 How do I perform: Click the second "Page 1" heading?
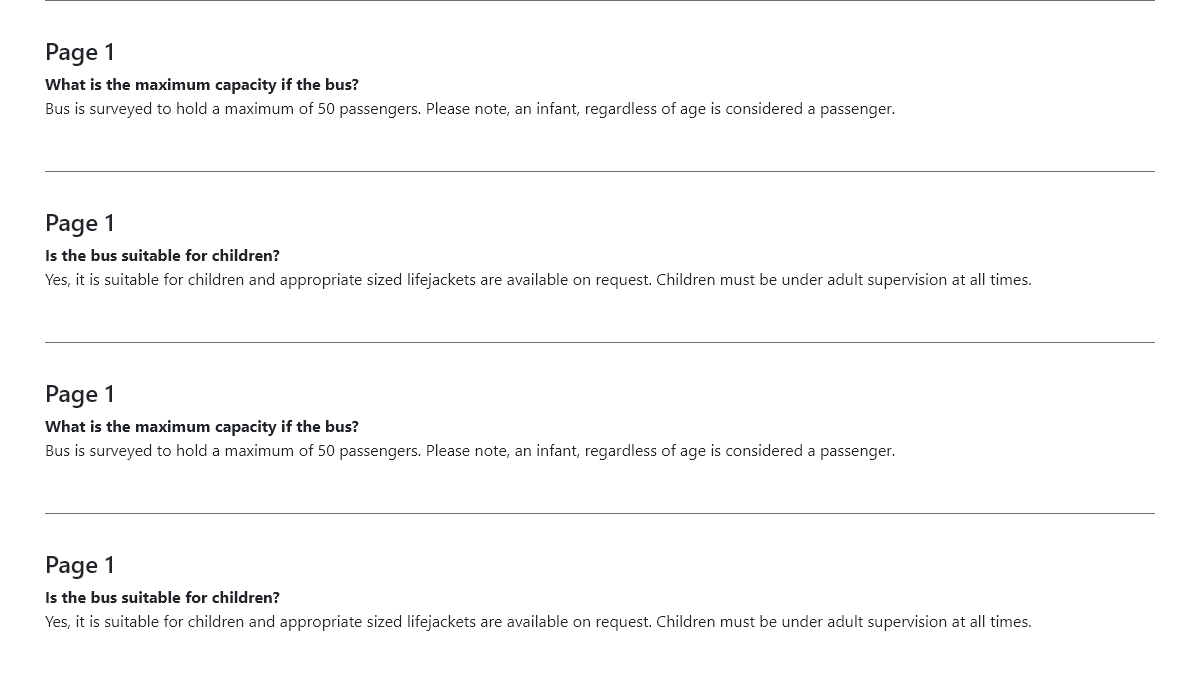click(80, 223)
